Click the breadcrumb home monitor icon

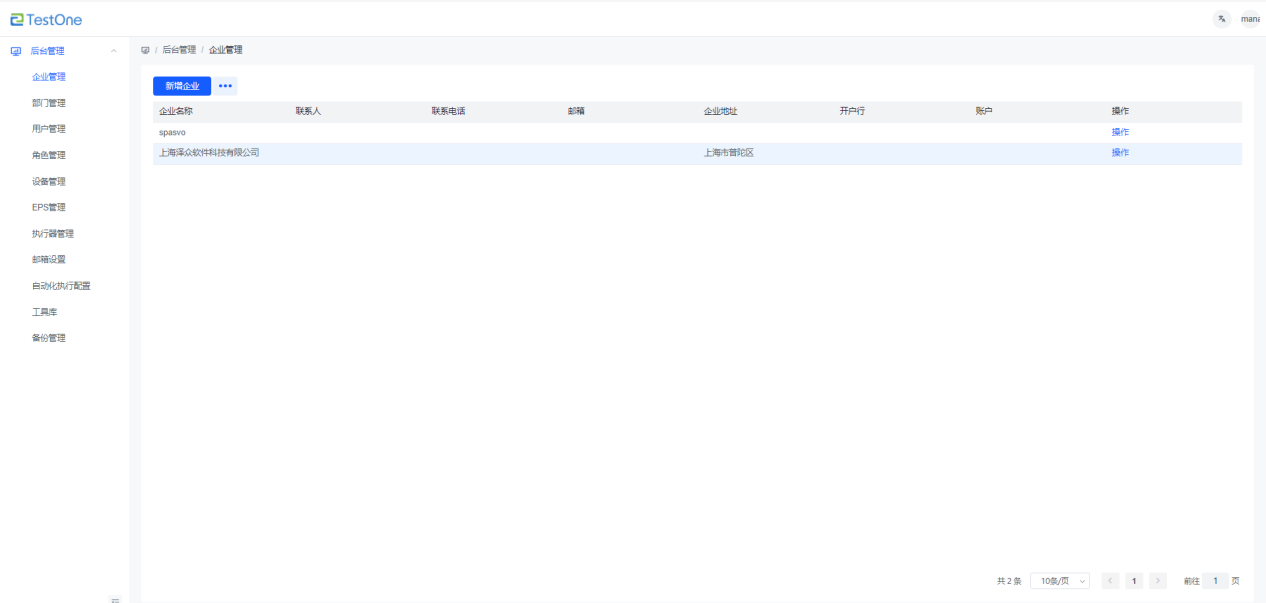[145, 50]
